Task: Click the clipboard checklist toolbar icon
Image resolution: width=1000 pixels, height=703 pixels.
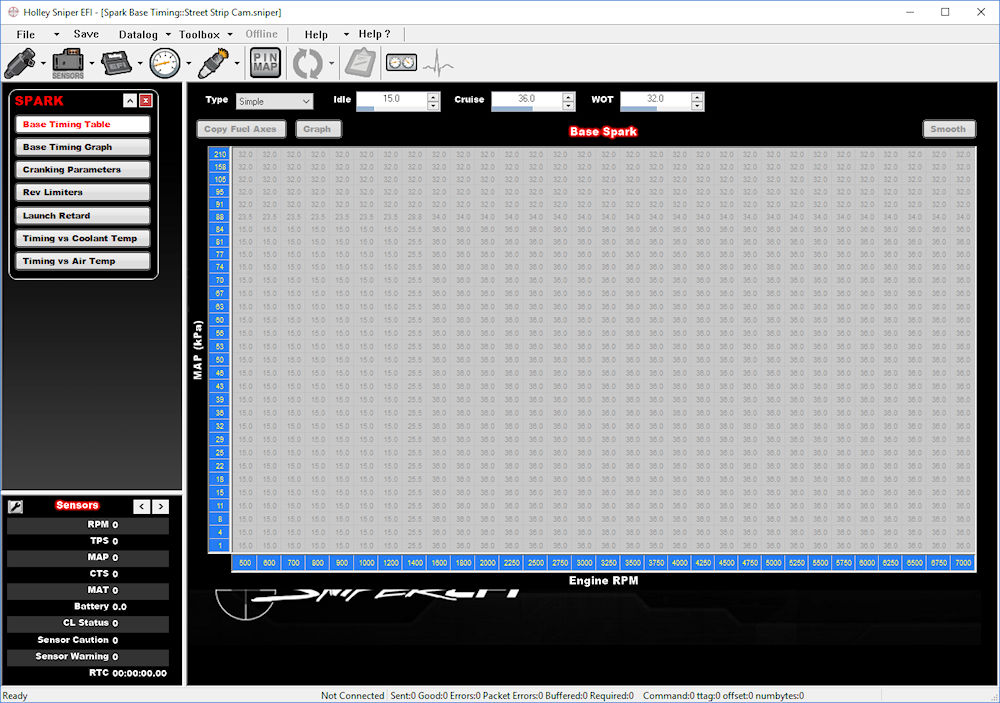Action: click(x=360, y=63)
